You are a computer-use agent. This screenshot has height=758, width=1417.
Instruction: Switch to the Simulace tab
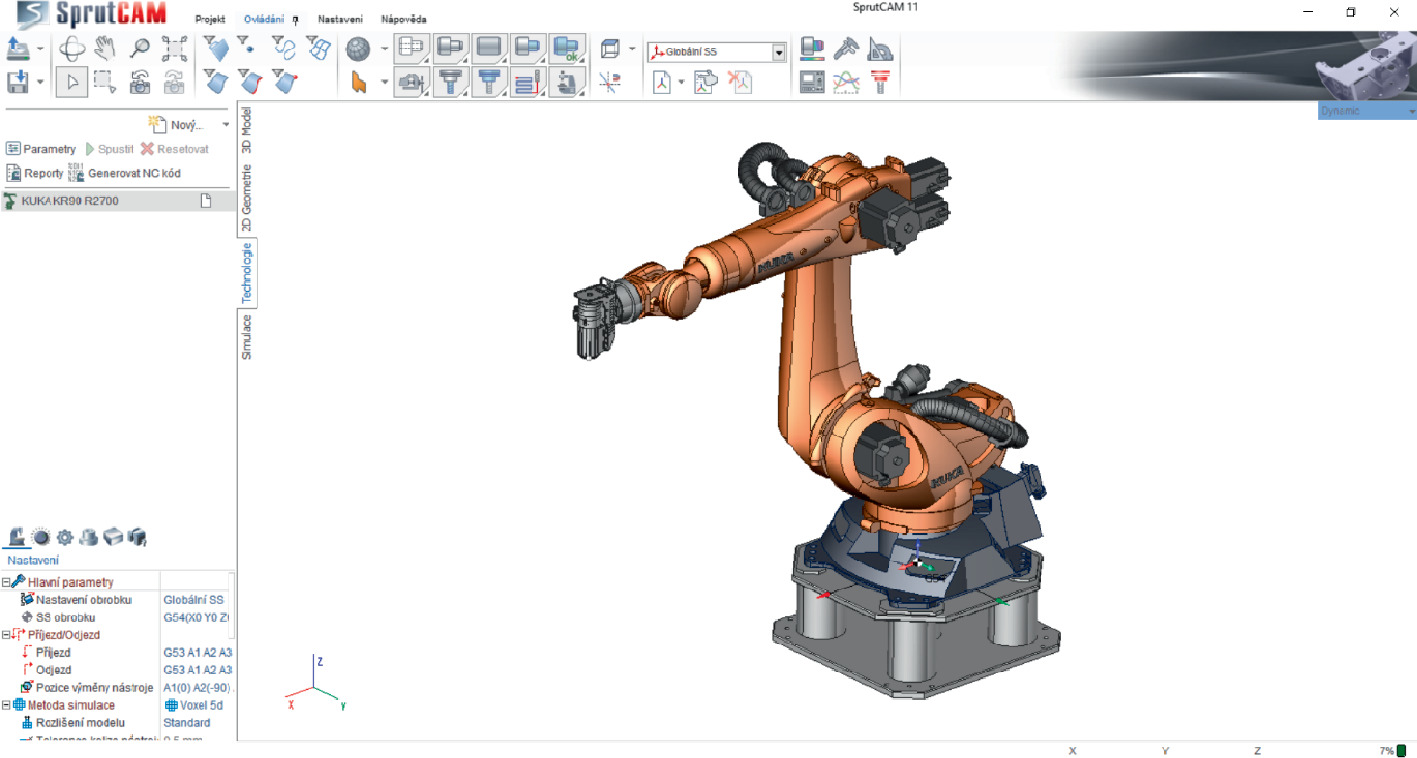[247, 337]
